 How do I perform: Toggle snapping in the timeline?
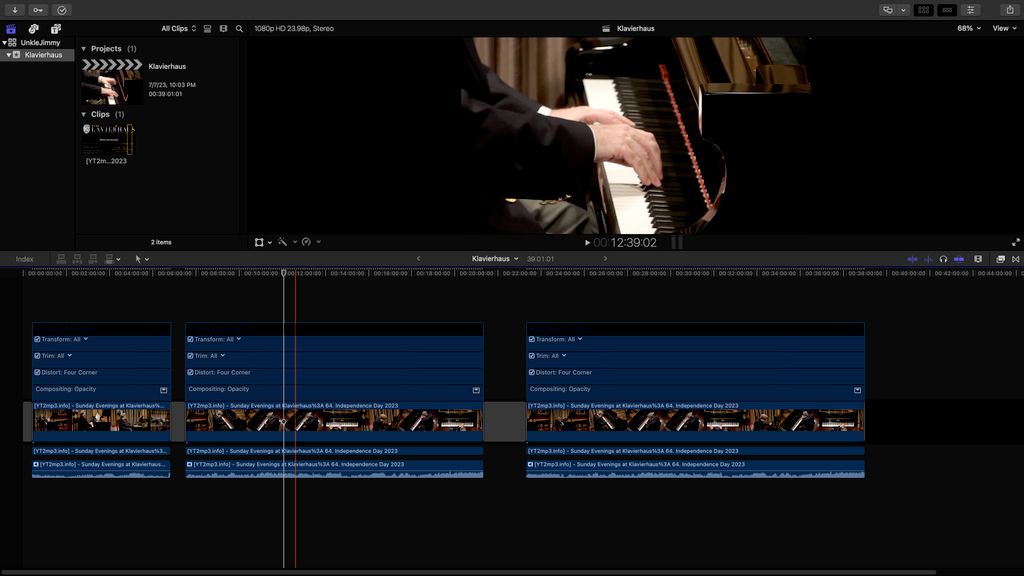(x=959, y=259)
